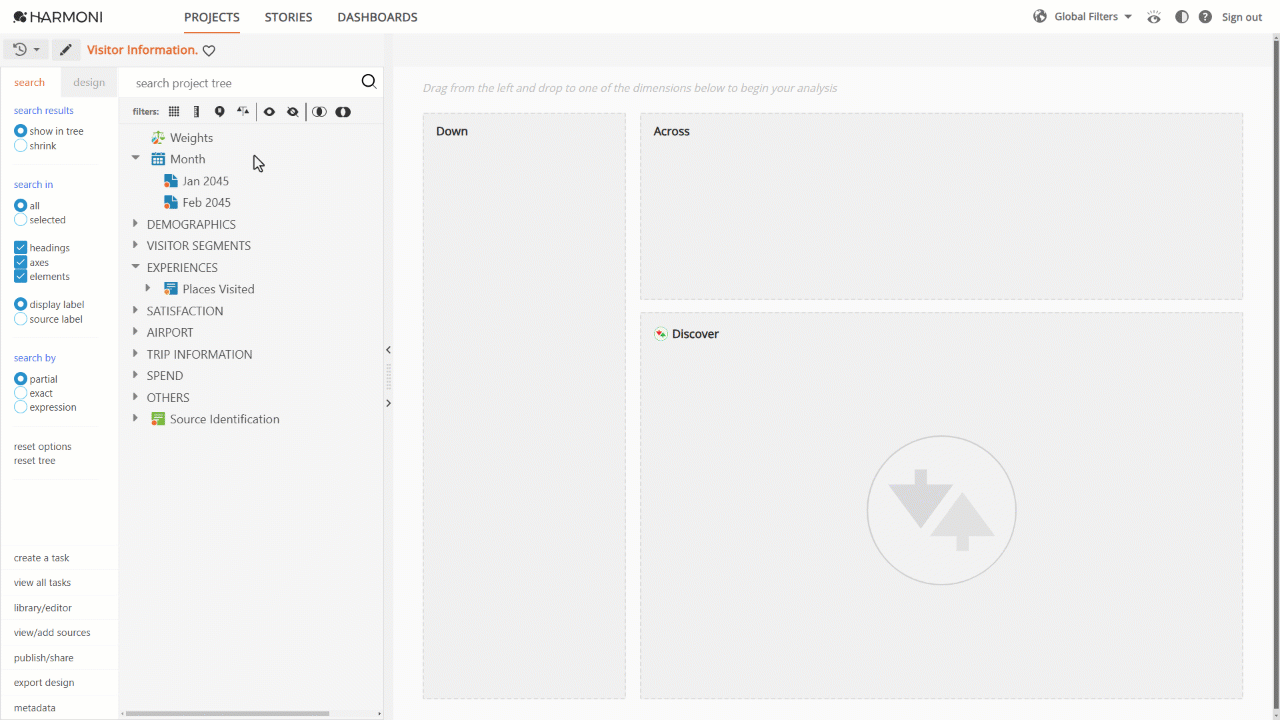
Task: Expand the TRIP INFORMATION heading
Action: pyautogui.click(x=136, y=354)
